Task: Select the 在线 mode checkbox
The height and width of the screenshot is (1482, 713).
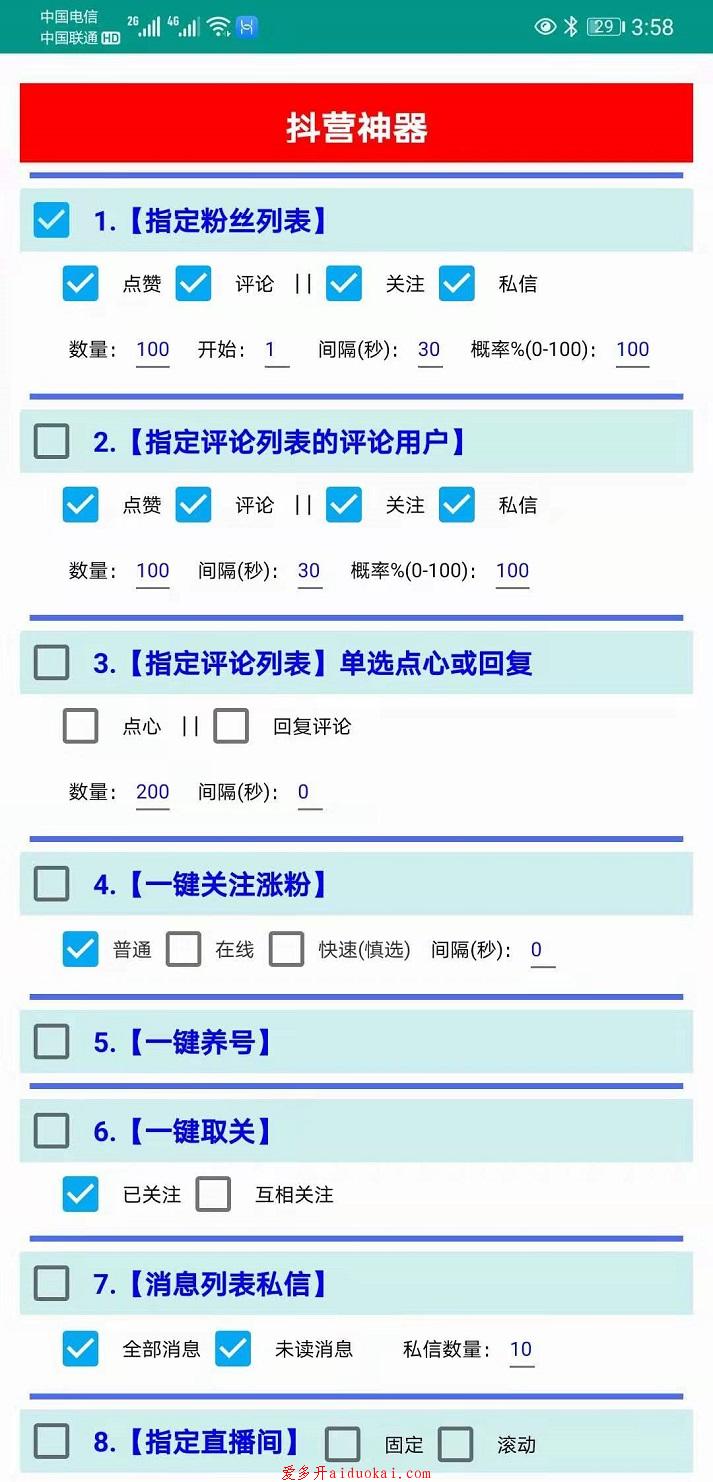Action: (x=184, y=949)
